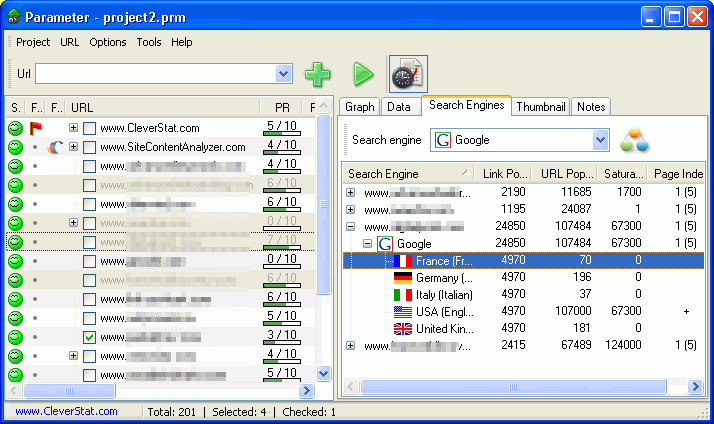Tick the checkbox on the 0 / 10 faded row with expander

[x=89, y=223]
